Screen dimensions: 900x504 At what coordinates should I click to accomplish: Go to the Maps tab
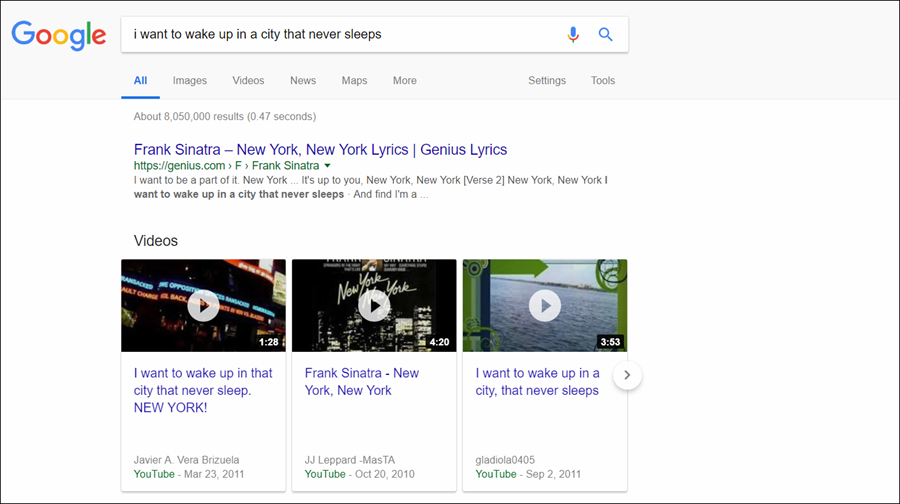pyautogui.click(x=354, y=81)
